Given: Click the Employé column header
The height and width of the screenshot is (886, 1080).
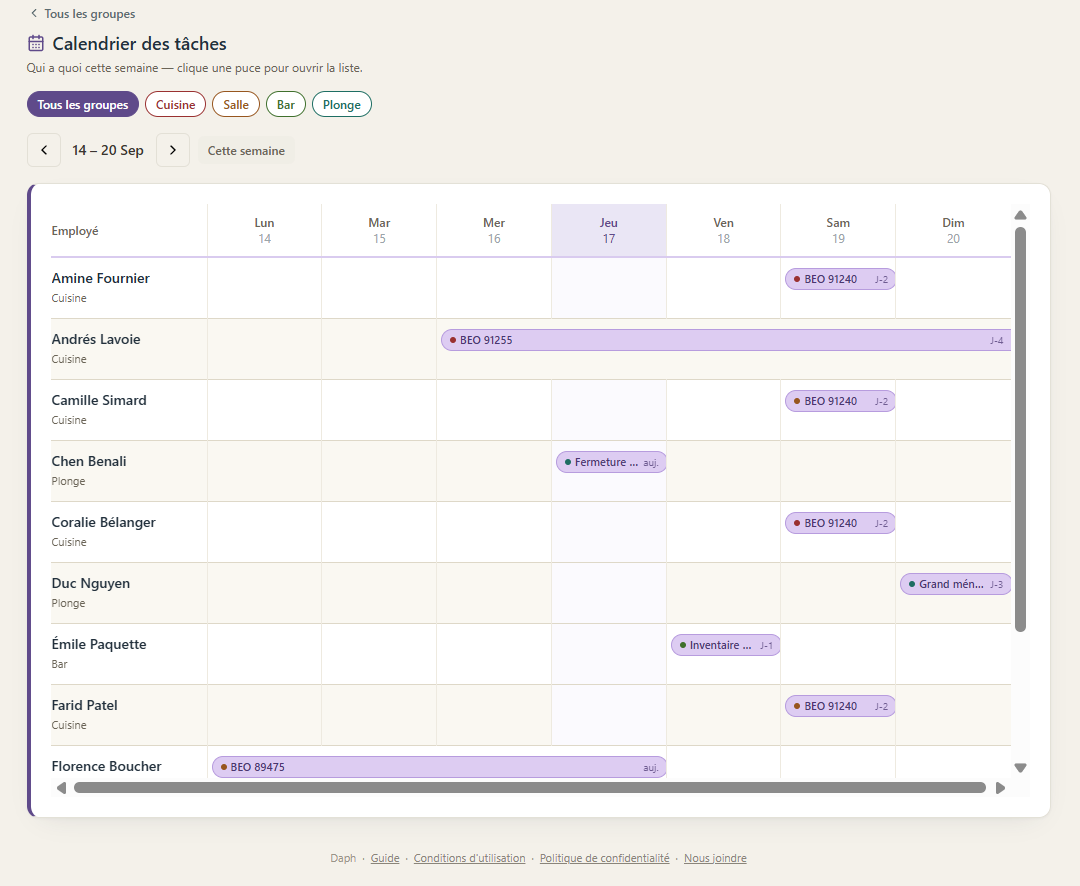Looking at the screenshot, I should [129, 230].
